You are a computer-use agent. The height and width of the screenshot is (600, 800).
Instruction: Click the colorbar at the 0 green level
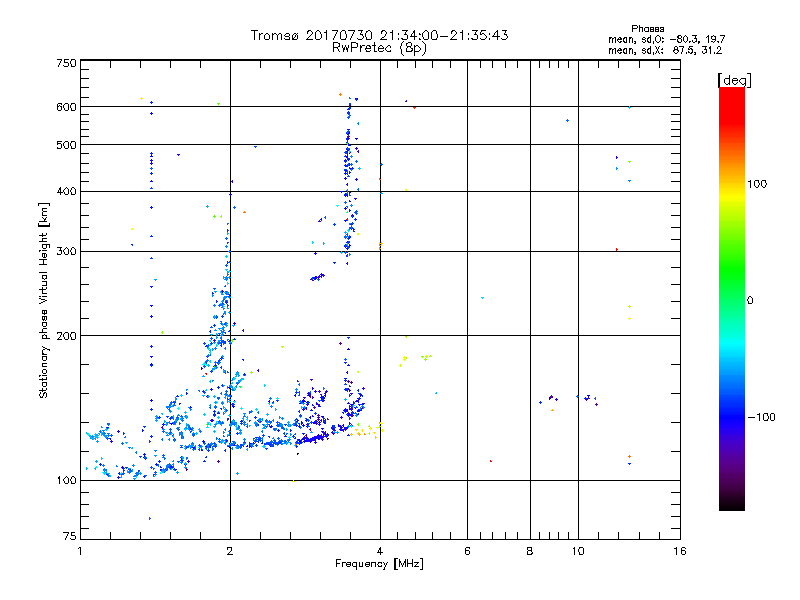(x=732, y=300)
